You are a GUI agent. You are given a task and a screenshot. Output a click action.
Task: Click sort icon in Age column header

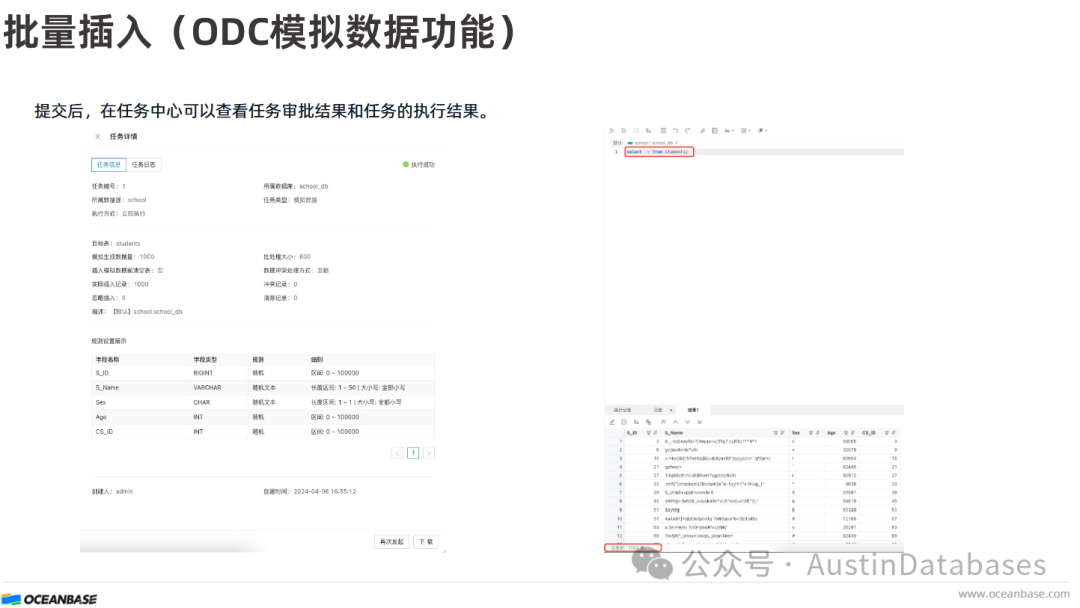pyautogui.click(x=853, y=433)
